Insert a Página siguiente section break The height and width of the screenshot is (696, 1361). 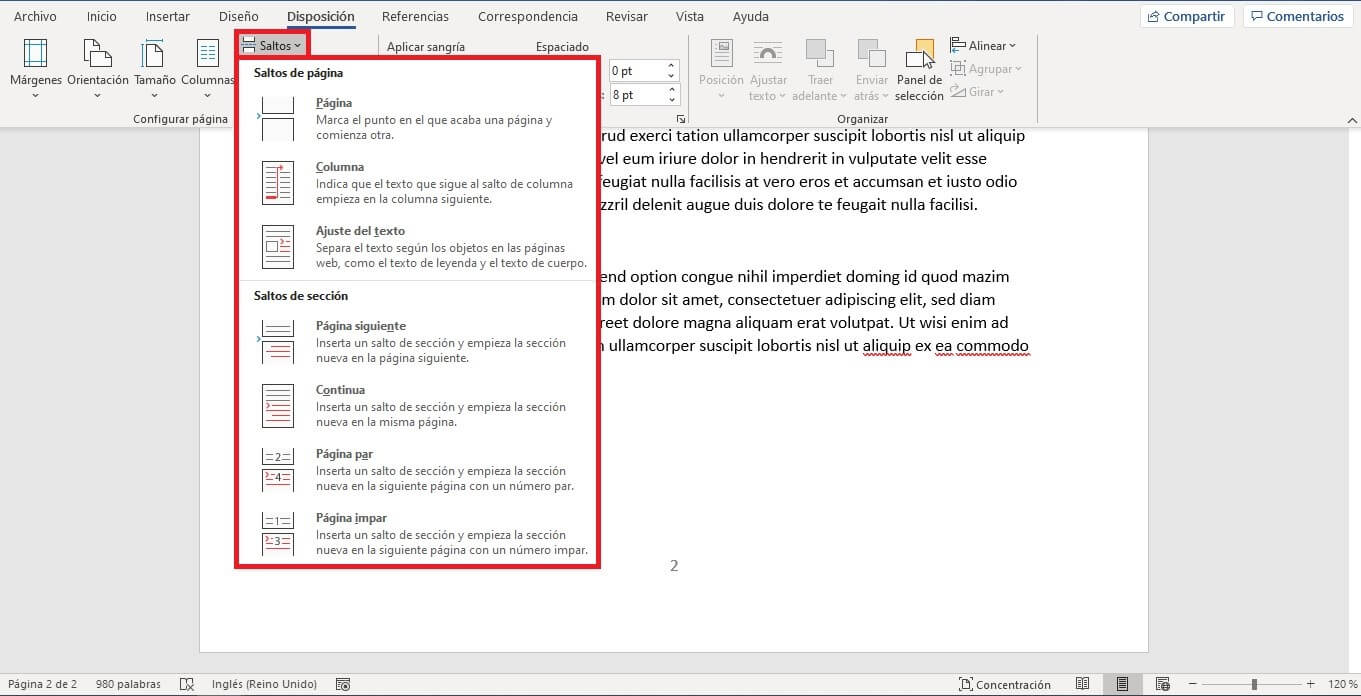[x=418, y=342]
